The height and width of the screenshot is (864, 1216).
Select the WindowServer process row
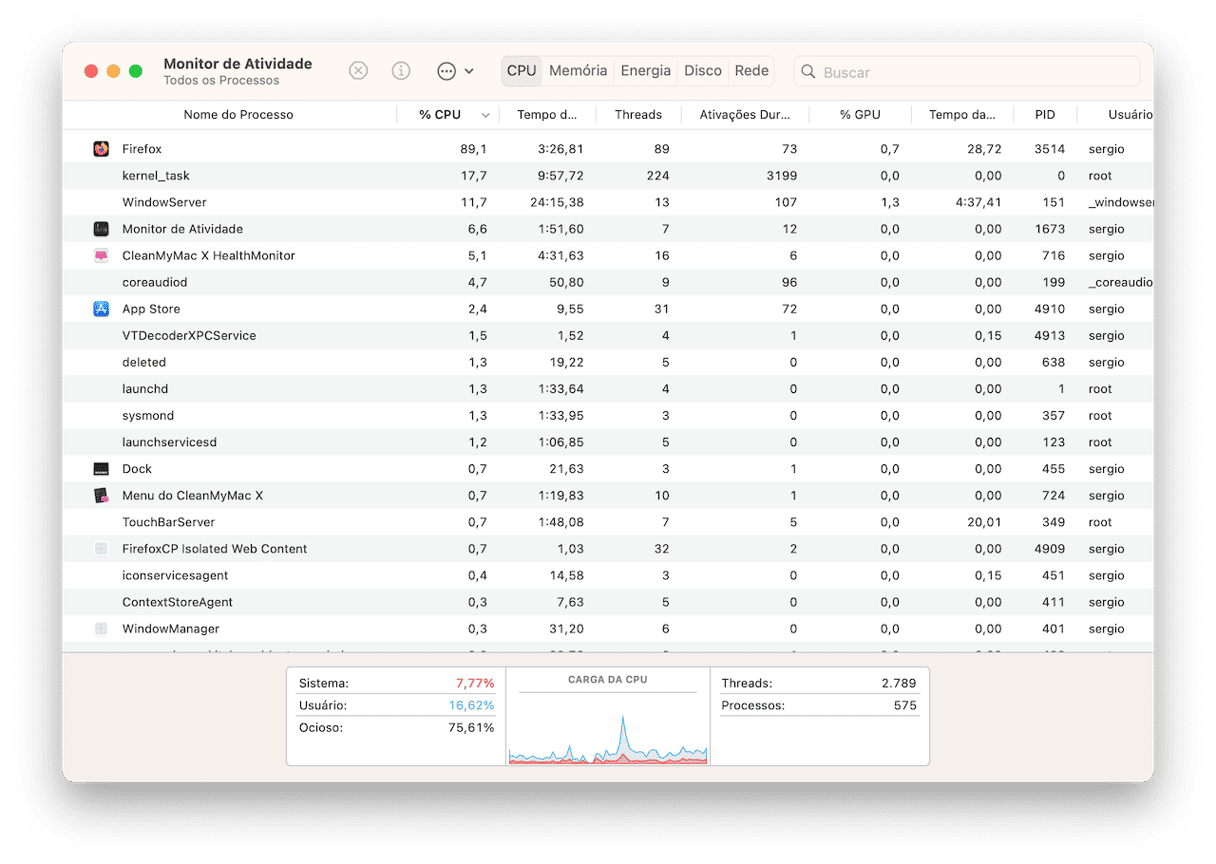click(x=608, y=203)
